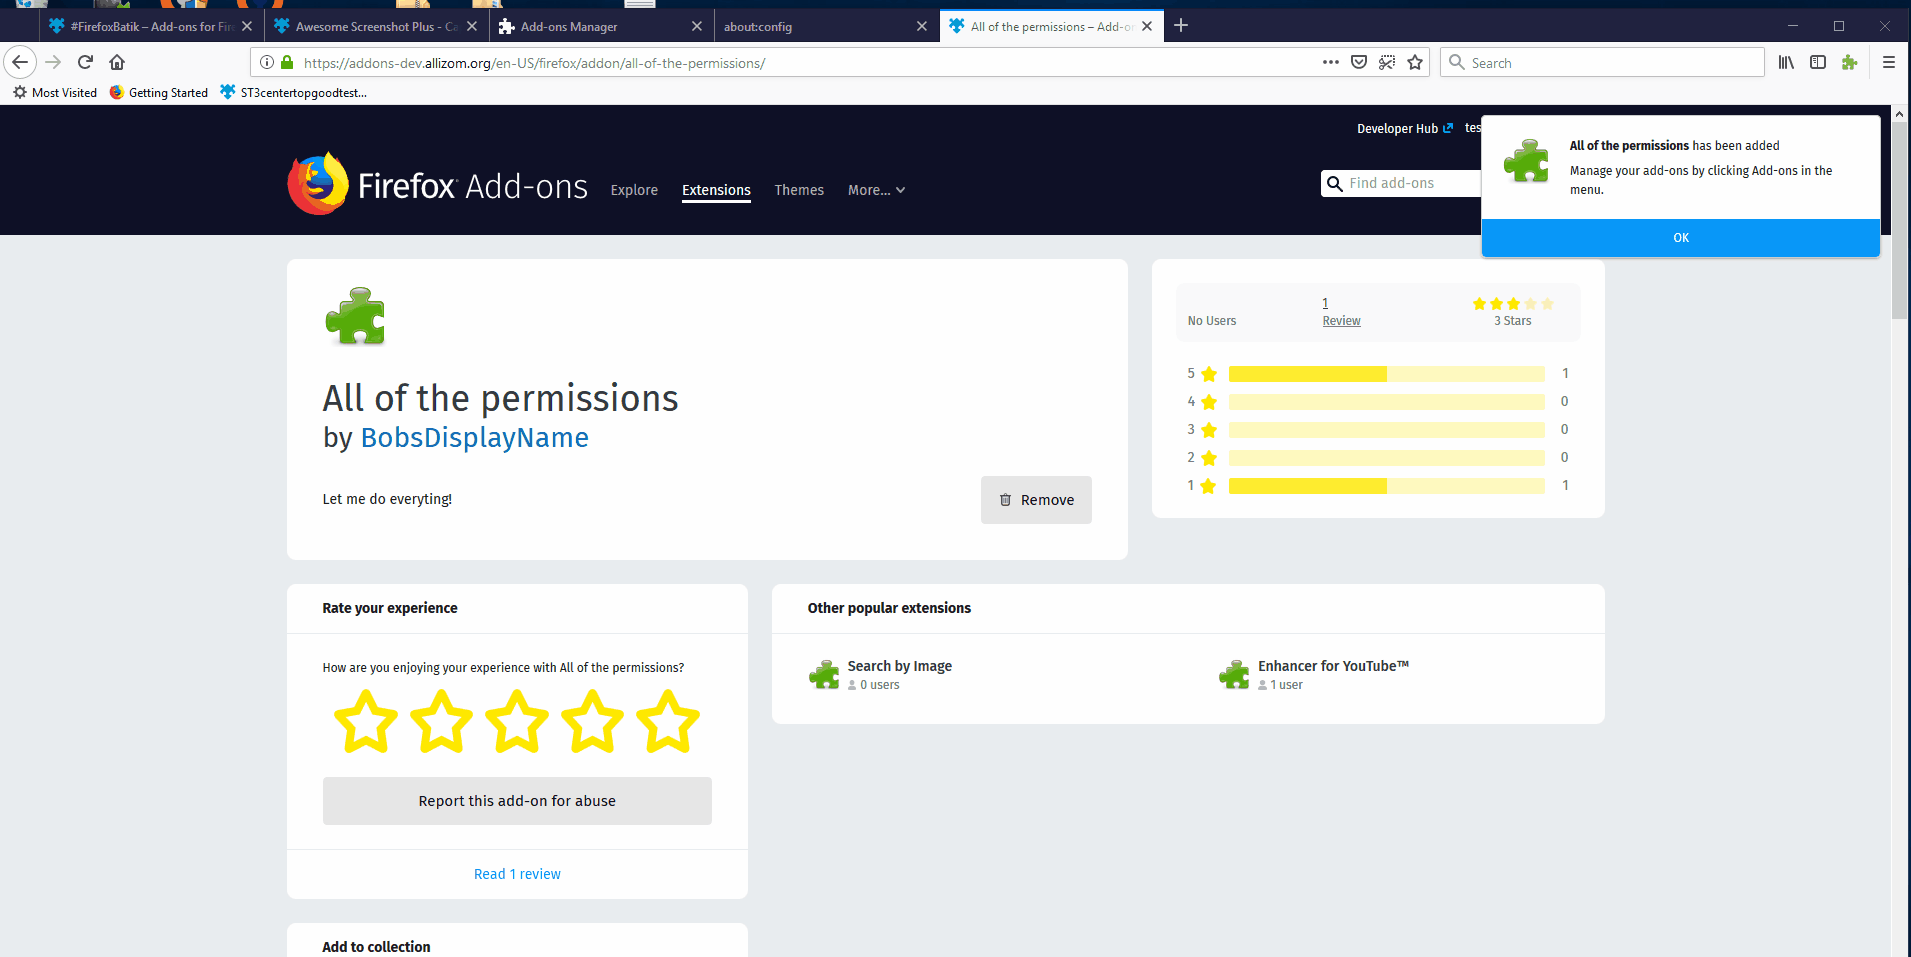This screenshot has height=957, width=1911.
Task: Open the Getting Started bookmark
Action: (x=159, y=93)
